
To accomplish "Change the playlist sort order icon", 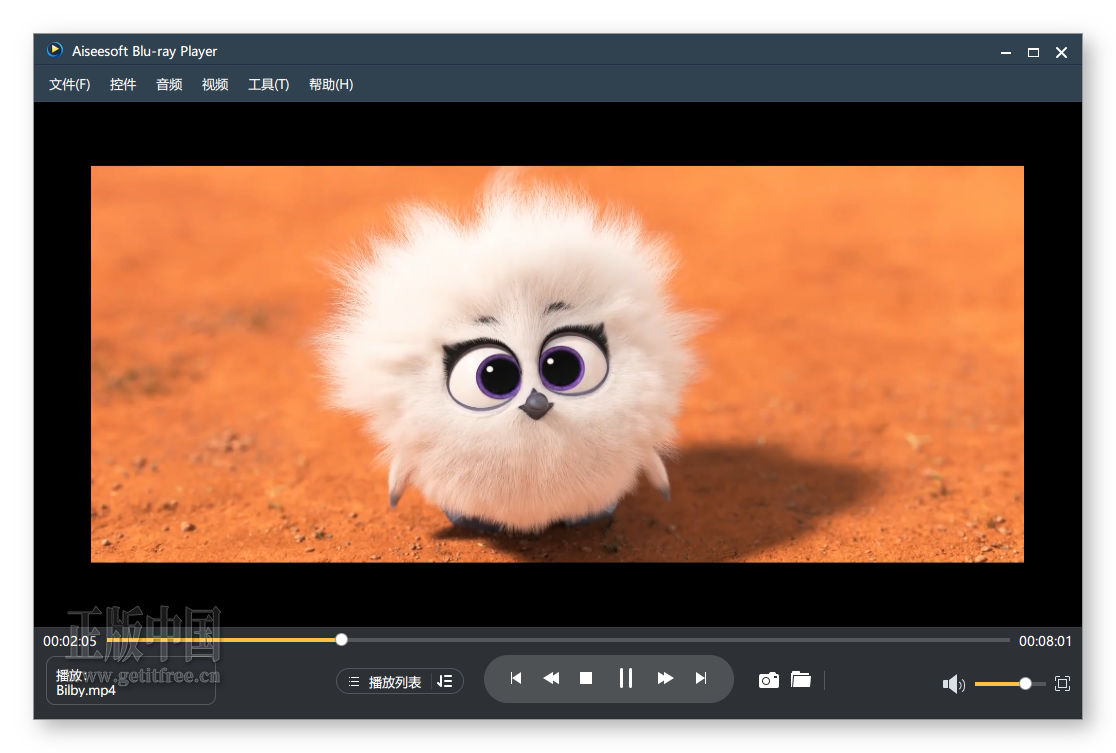I will point(445,682).
